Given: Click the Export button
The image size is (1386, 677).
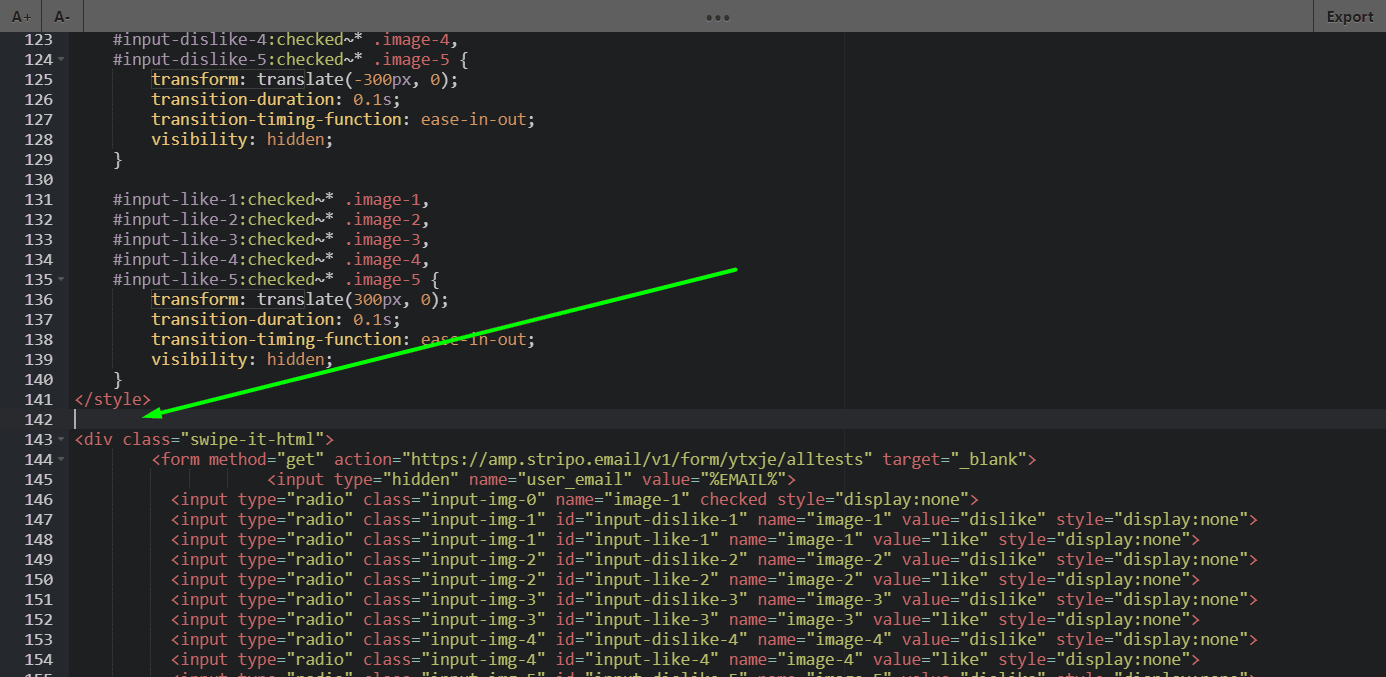Looking at the screenshot, I should point(1349,16).
